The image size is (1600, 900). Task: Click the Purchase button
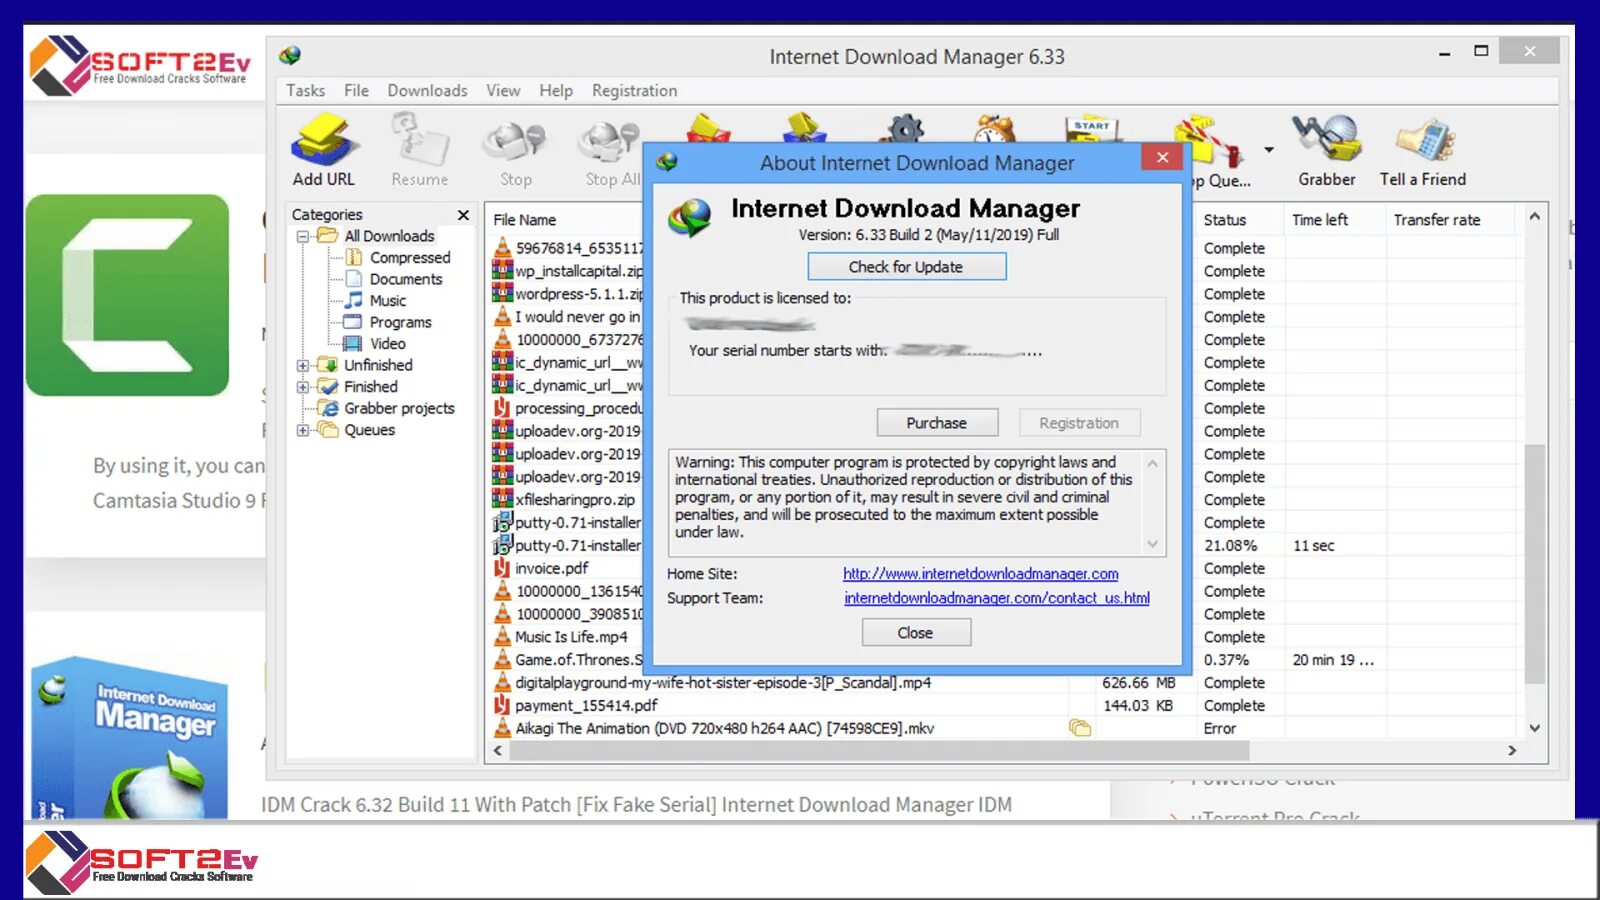click(937, 423)
